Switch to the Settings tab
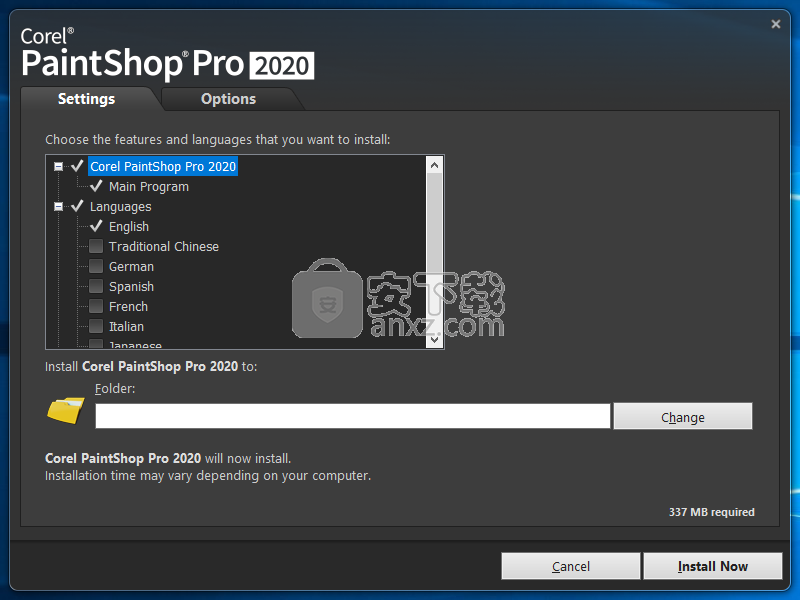800x600 pixels. [86, 99]
